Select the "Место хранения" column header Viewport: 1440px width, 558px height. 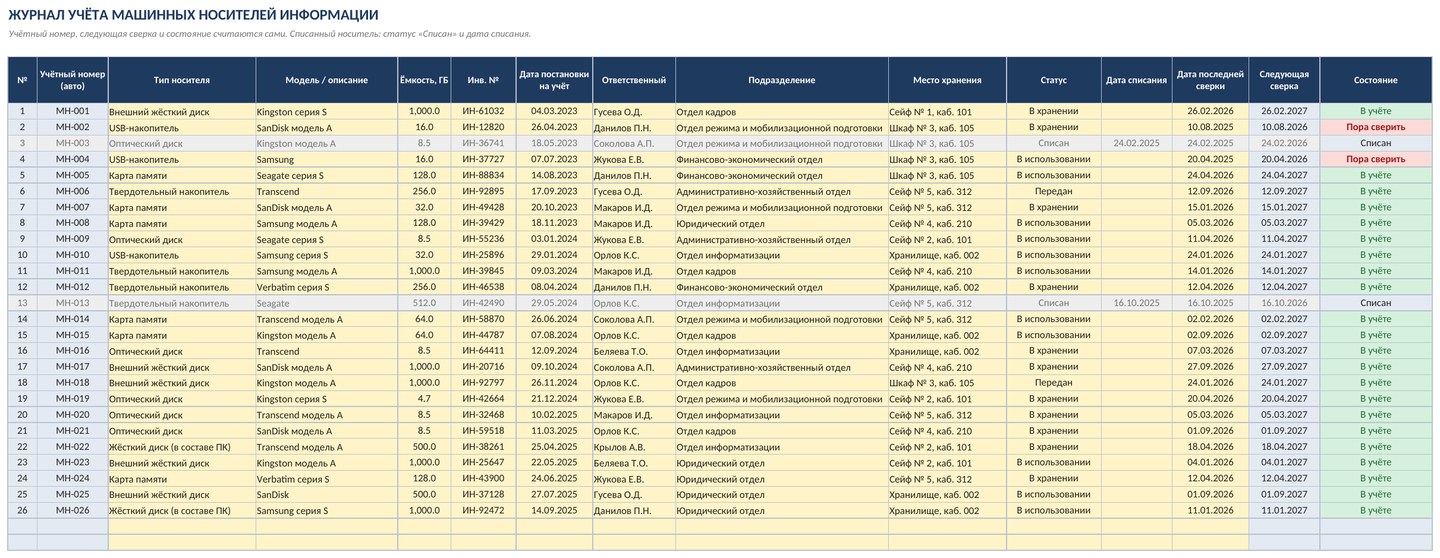coord(947,80)
